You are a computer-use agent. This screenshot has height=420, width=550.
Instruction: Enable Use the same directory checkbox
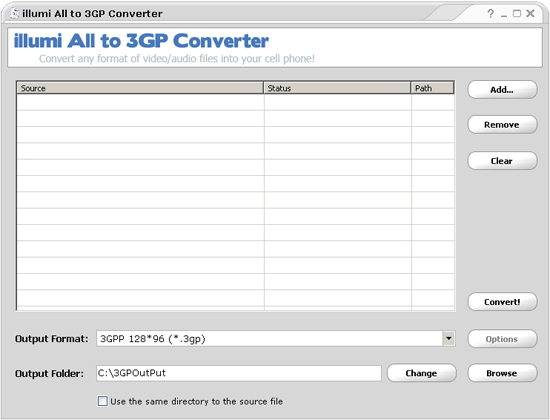coord(102,401)
